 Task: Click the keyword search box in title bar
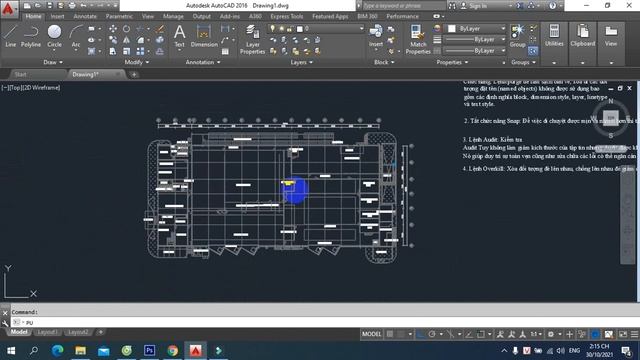403,6
